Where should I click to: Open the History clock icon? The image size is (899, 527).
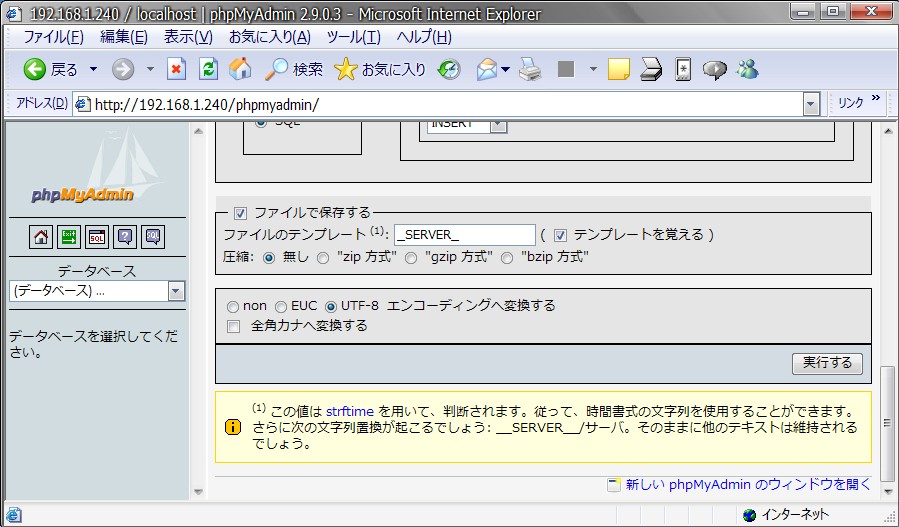pyautogui.click(x=449, y=69)
